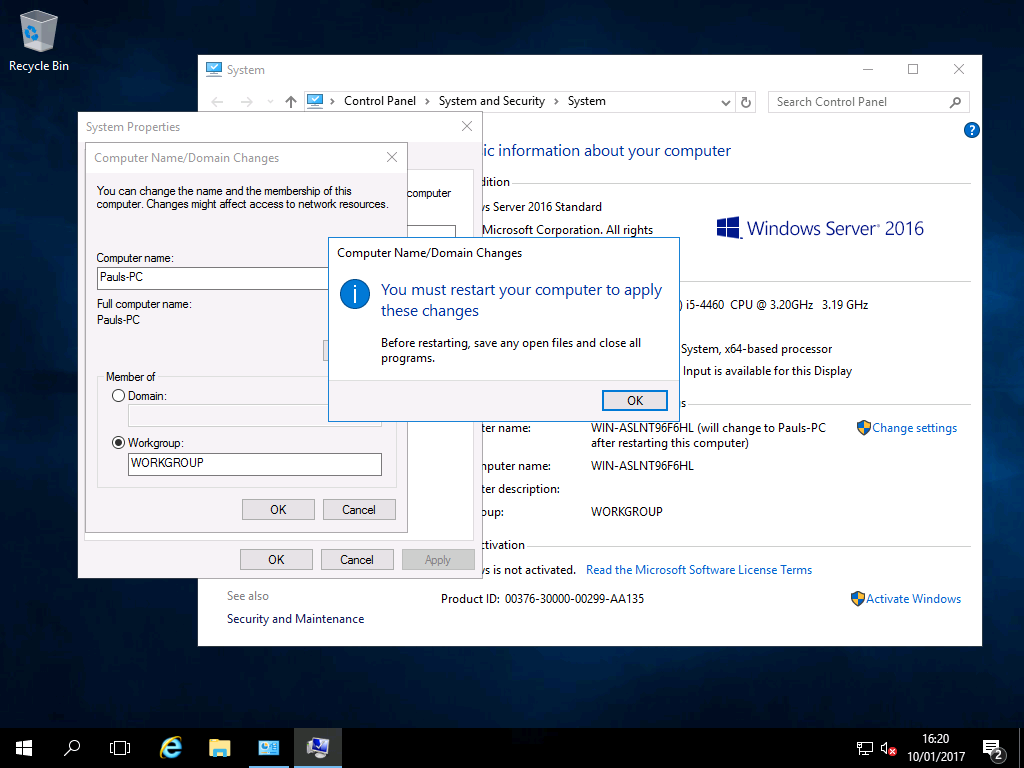
Task: Close the System Properties dialog
Action: pyautogui.click(x=467, y=126)
